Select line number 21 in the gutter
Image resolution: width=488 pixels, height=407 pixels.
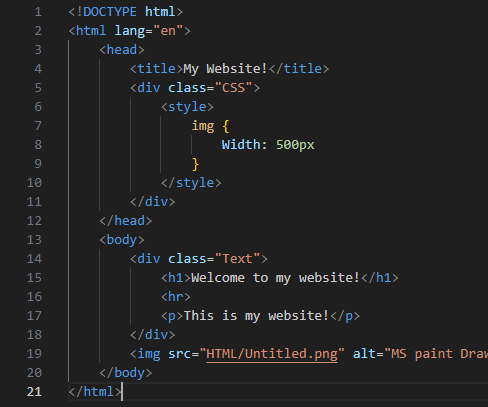34,392
